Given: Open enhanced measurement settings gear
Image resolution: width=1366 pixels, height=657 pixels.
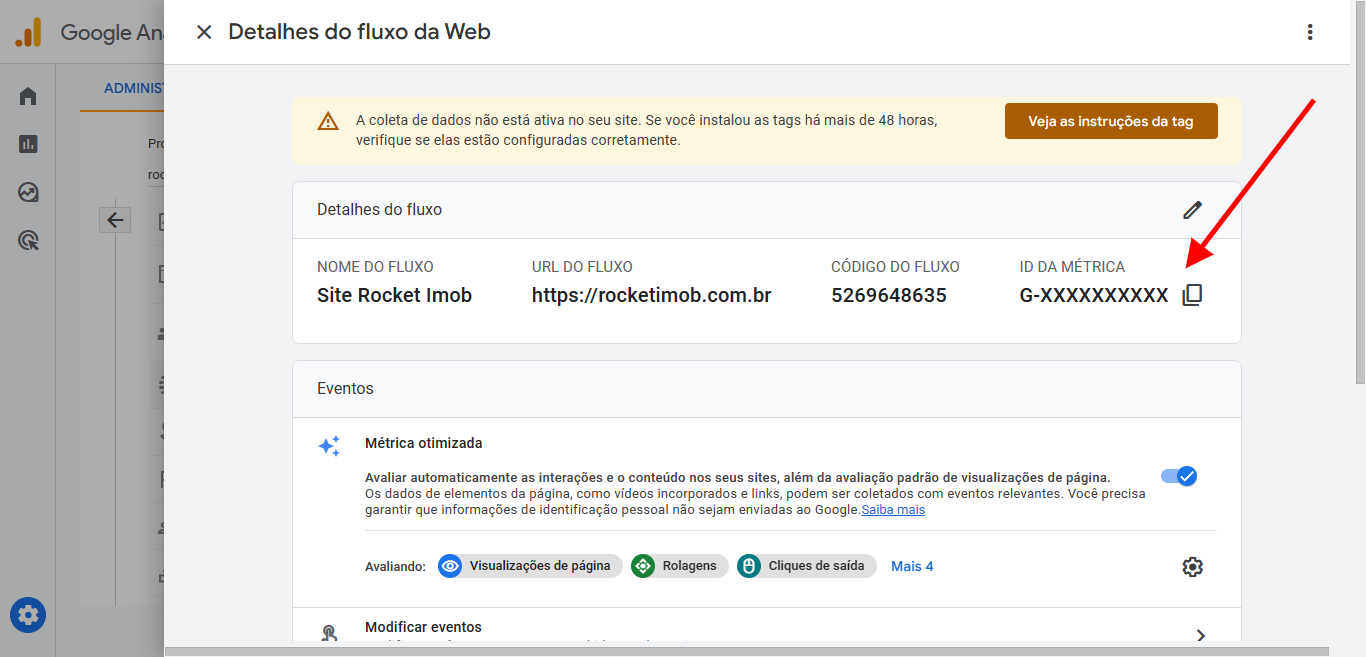Looking at the screenshot, I should [x=1192, y=567].
